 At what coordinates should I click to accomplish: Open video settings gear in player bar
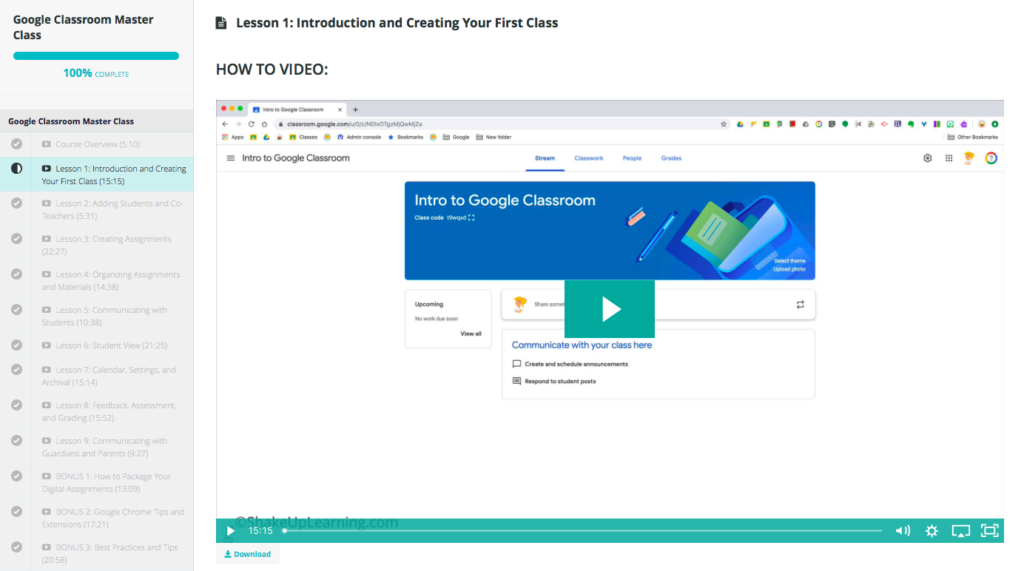coord(932,531)
